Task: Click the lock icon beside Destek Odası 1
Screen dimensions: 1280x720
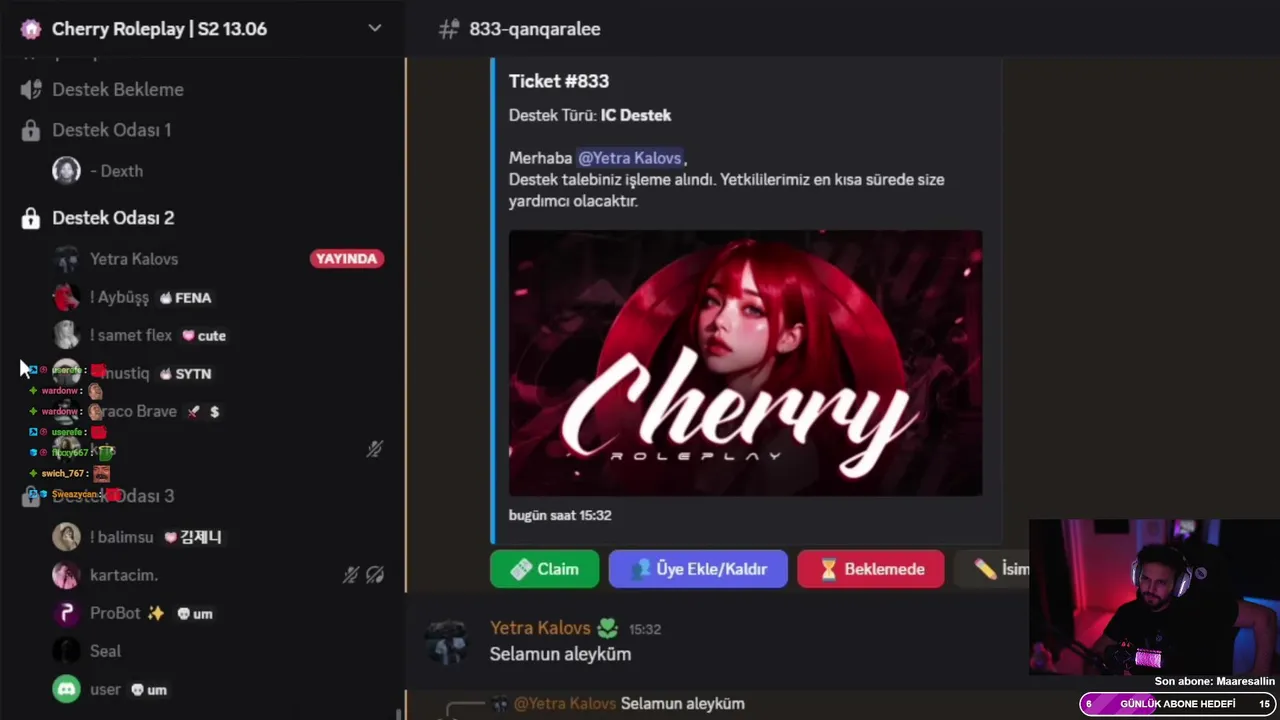Action: tap(31, 130)
